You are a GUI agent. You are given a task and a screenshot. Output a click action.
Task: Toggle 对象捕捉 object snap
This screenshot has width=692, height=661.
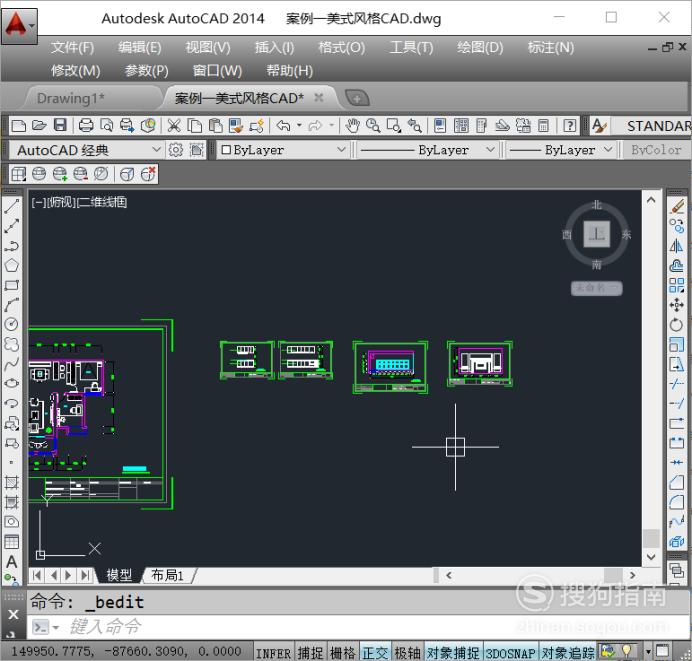453,653
